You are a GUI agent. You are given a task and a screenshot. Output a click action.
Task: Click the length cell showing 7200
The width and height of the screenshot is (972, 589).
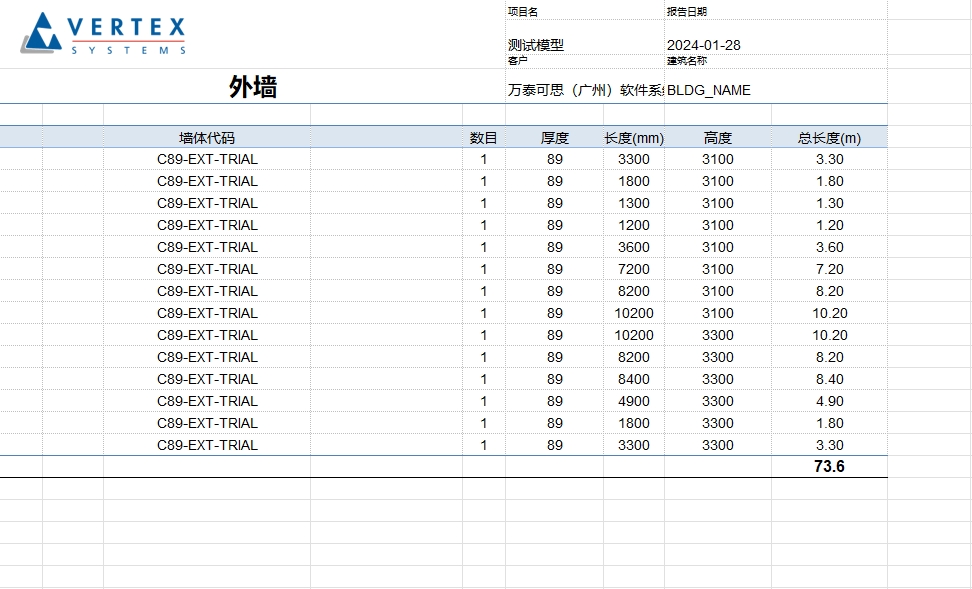tap(634, 269)
